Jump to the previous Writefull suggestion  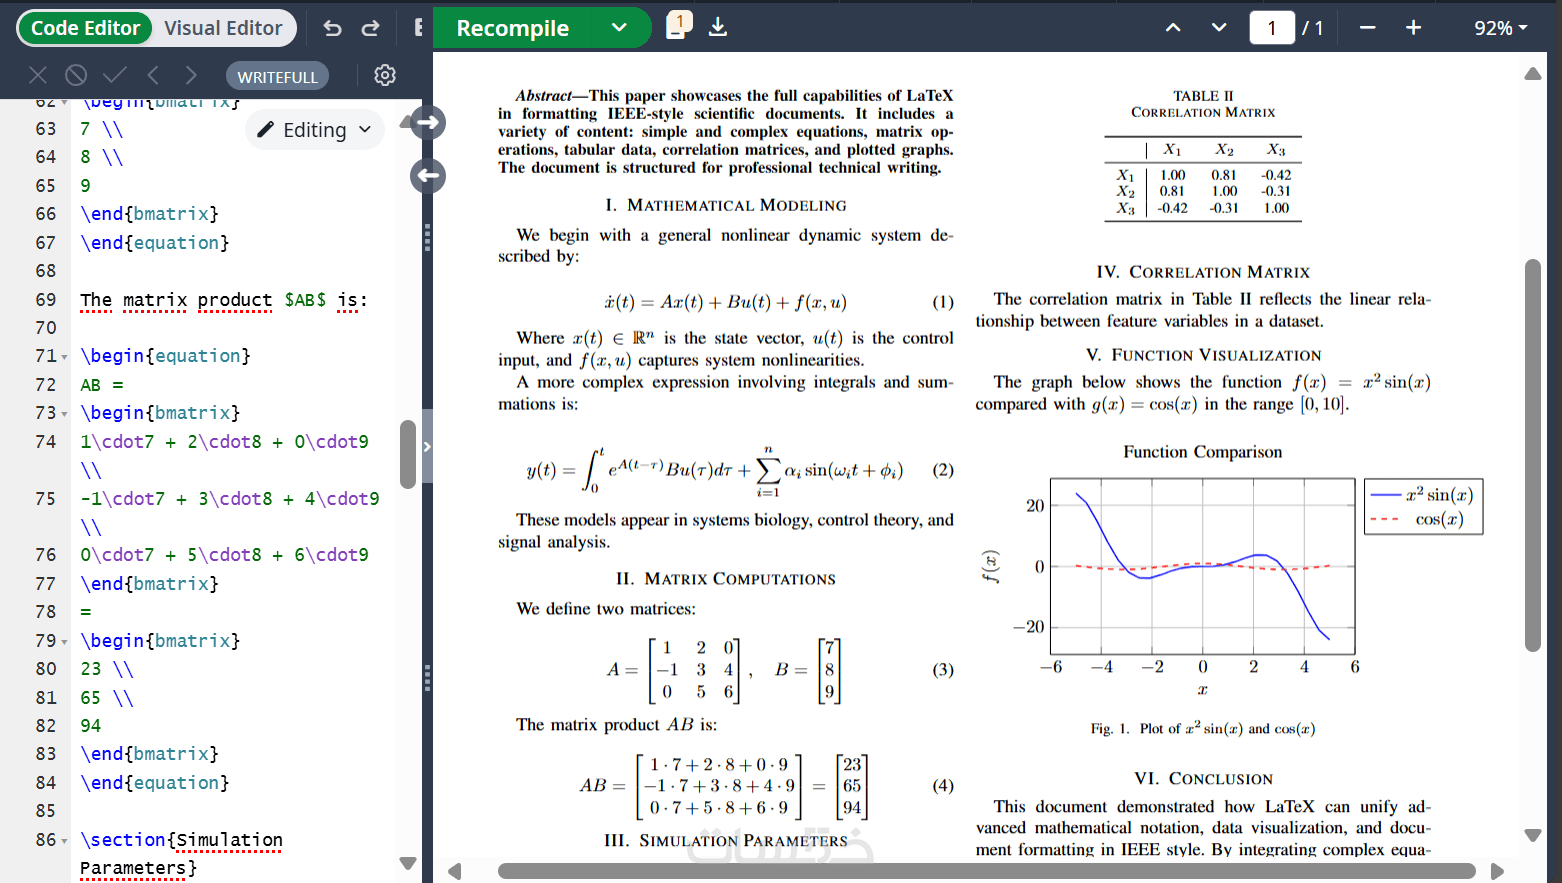153,75
